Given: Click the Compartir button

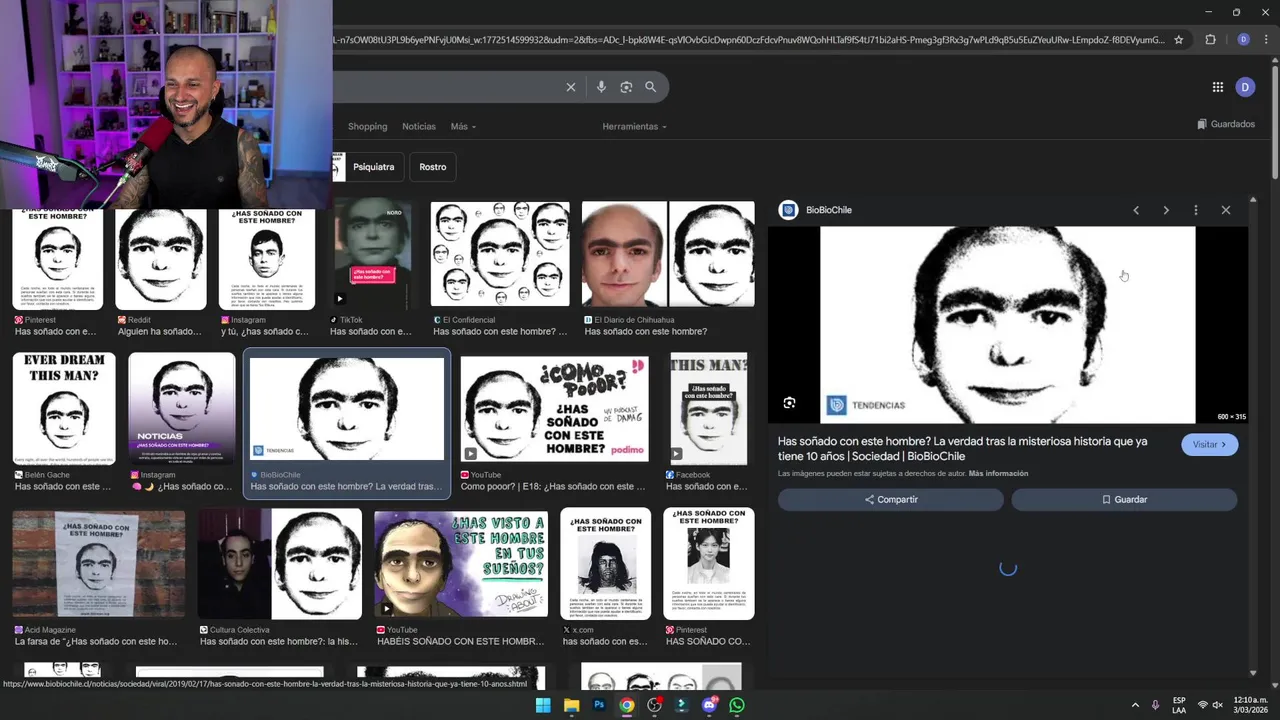Looking at the screenshot, I should coord(891,499).
